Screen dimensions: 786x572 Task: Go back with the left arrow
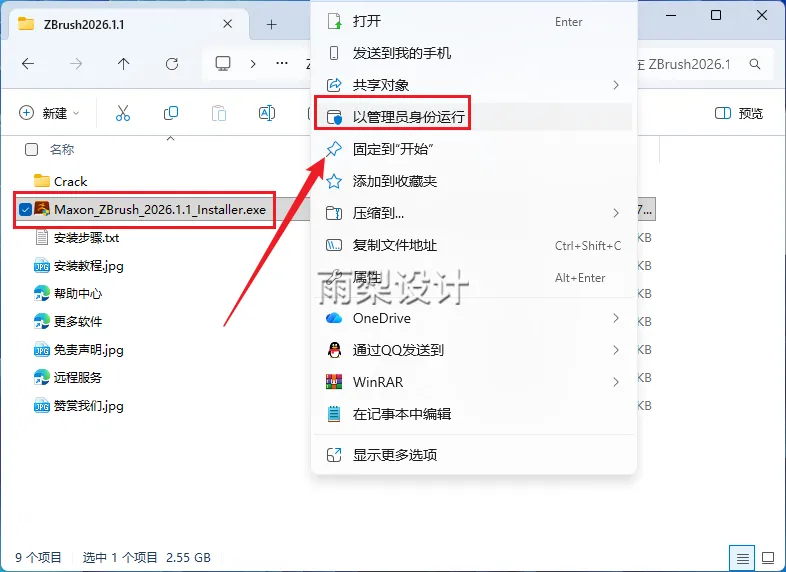click(28, 64)
